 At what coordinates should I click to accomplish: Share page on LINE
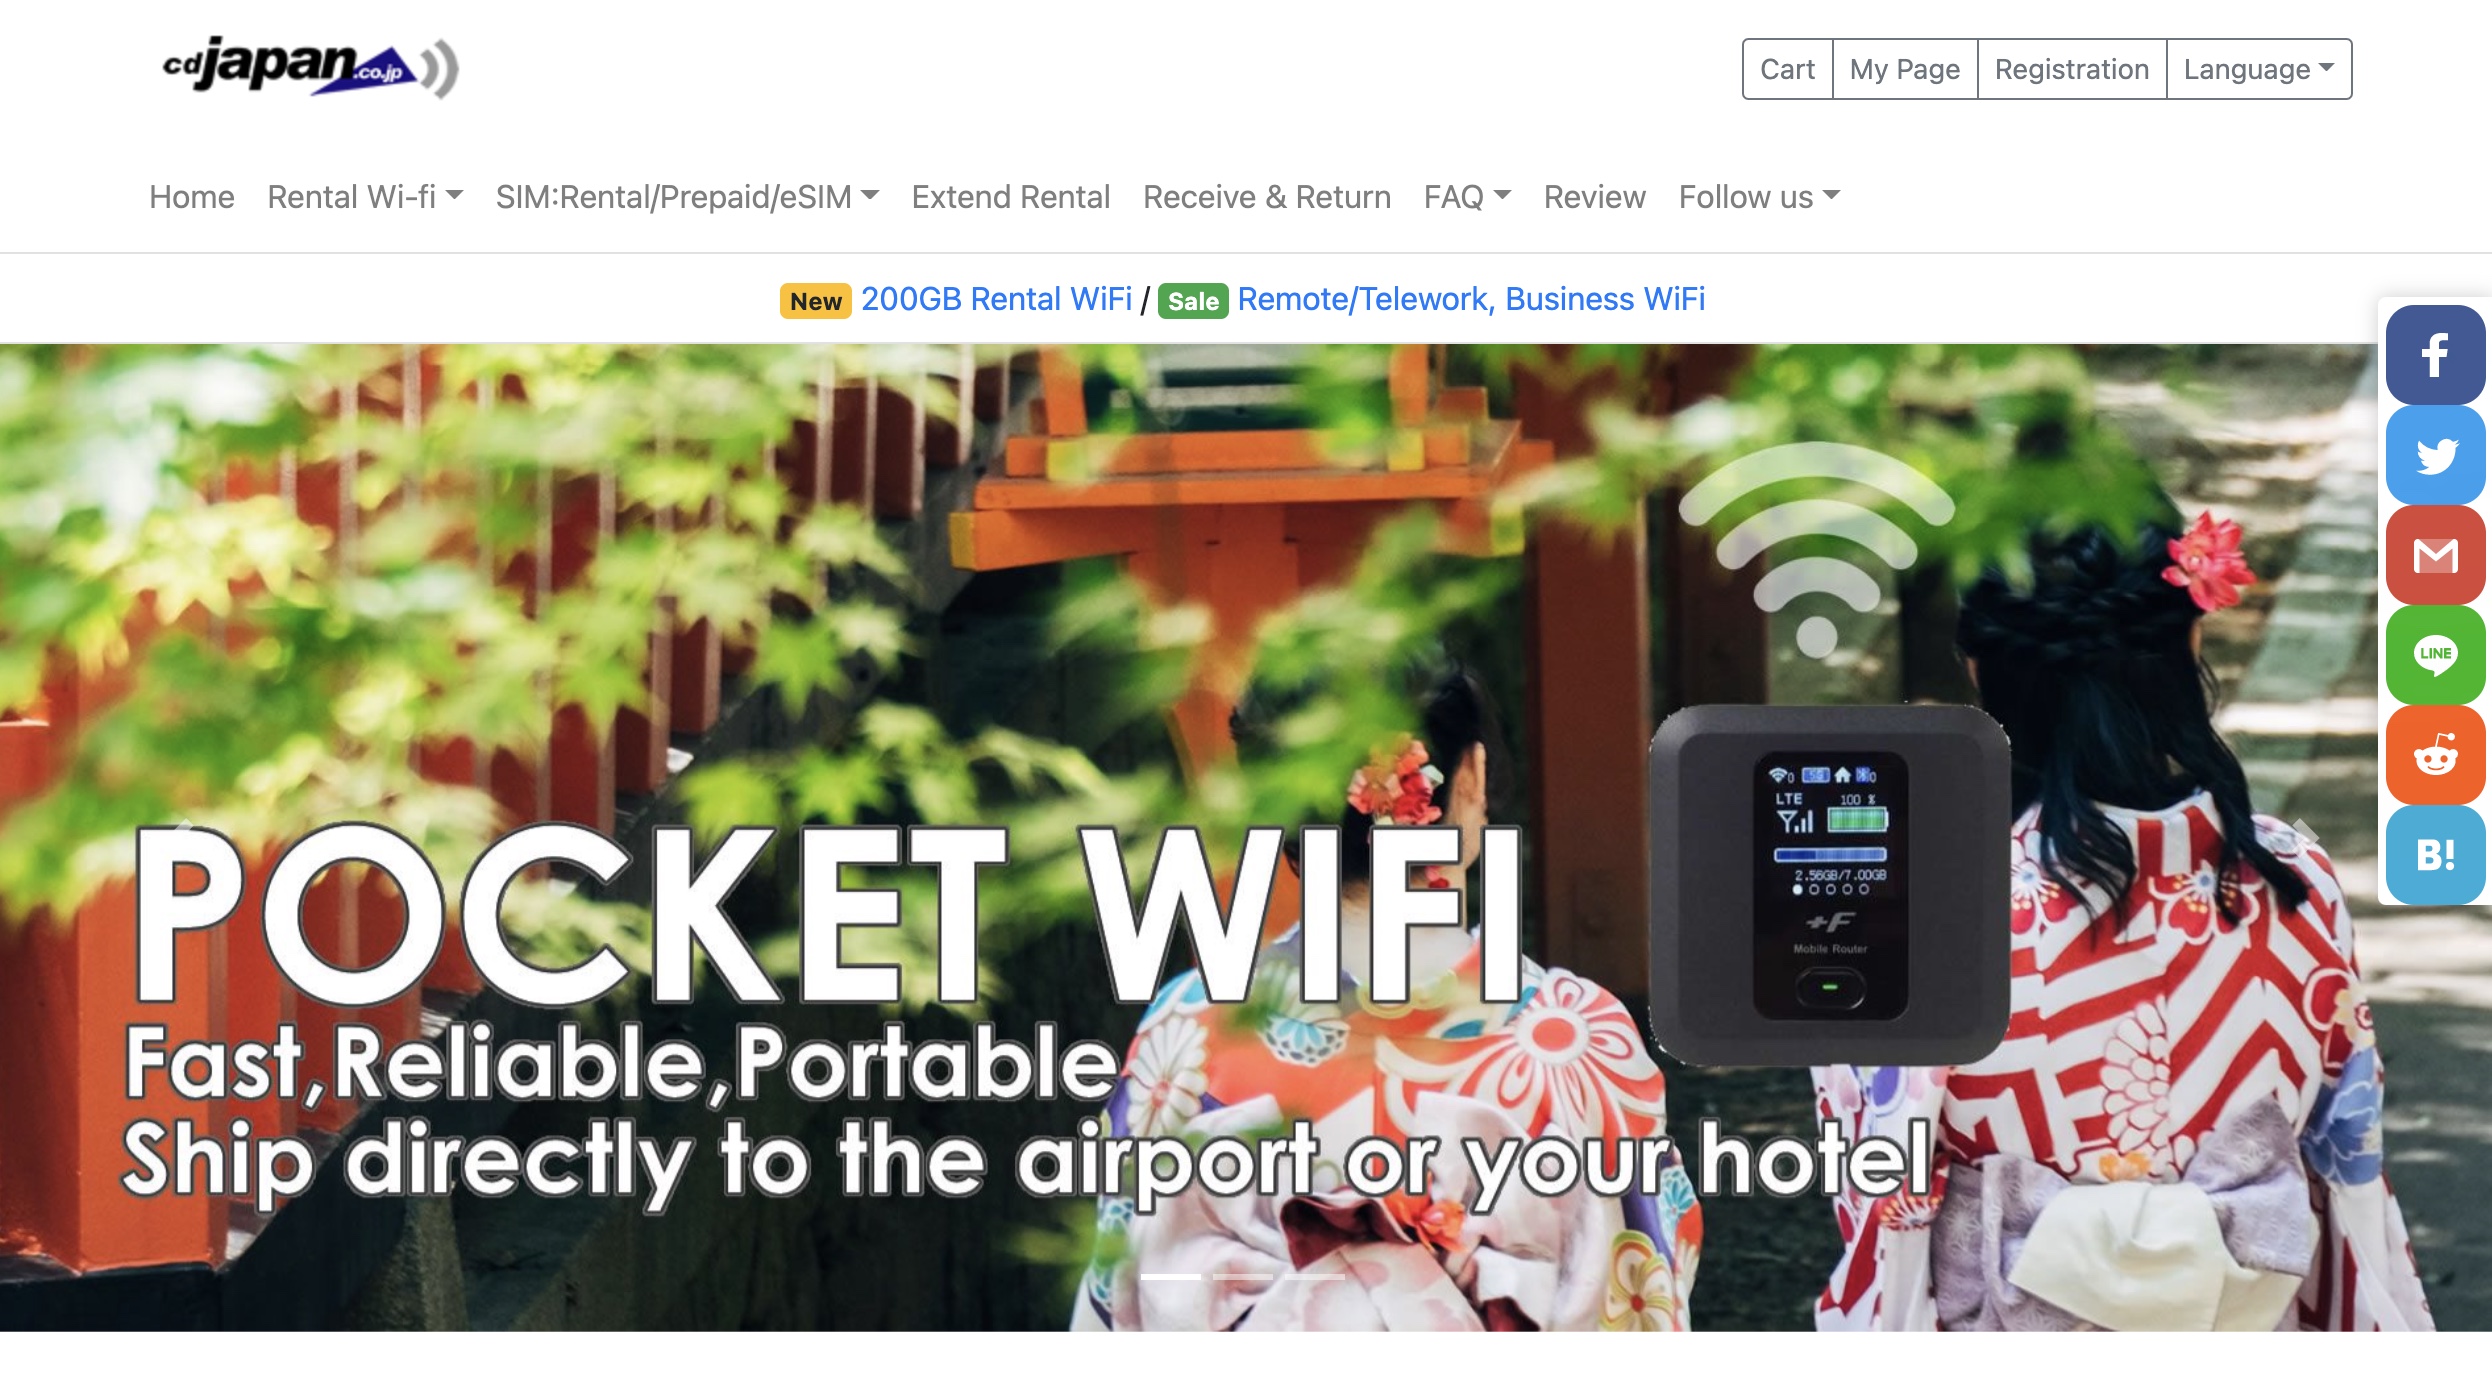(2435, 655)
